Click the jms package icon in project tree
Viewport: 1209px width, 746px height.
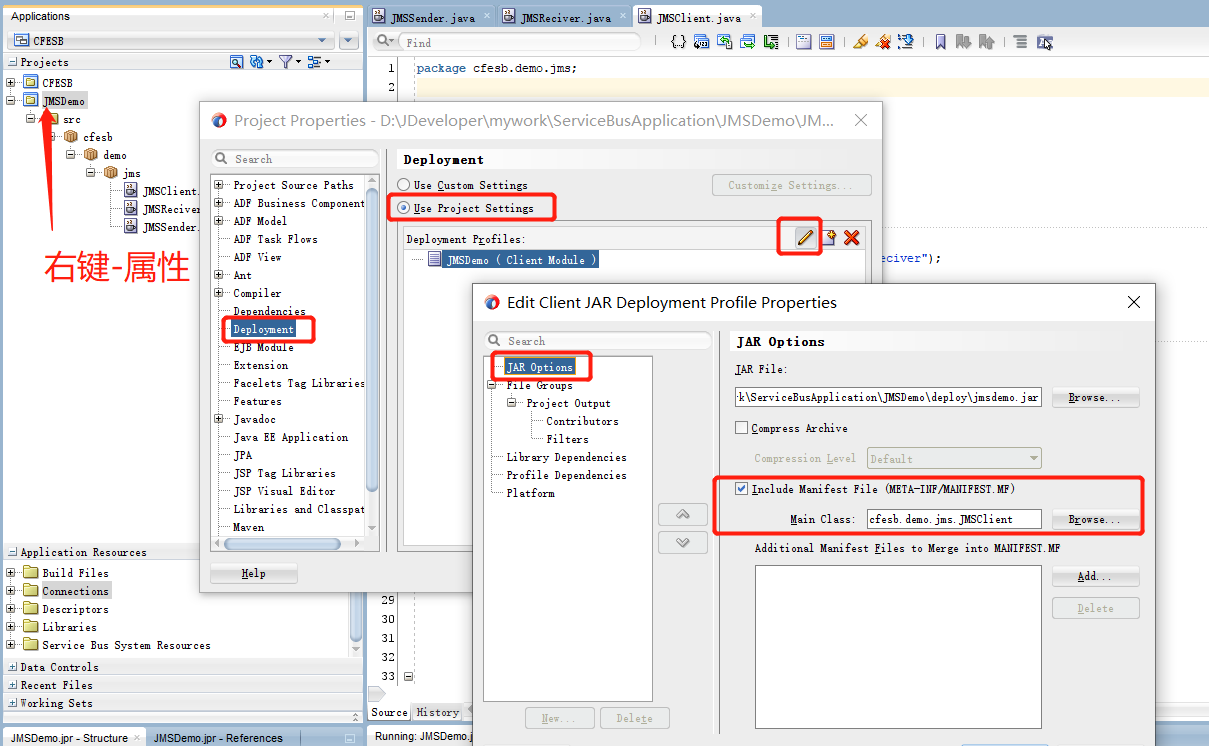click(x=111, y=173)
